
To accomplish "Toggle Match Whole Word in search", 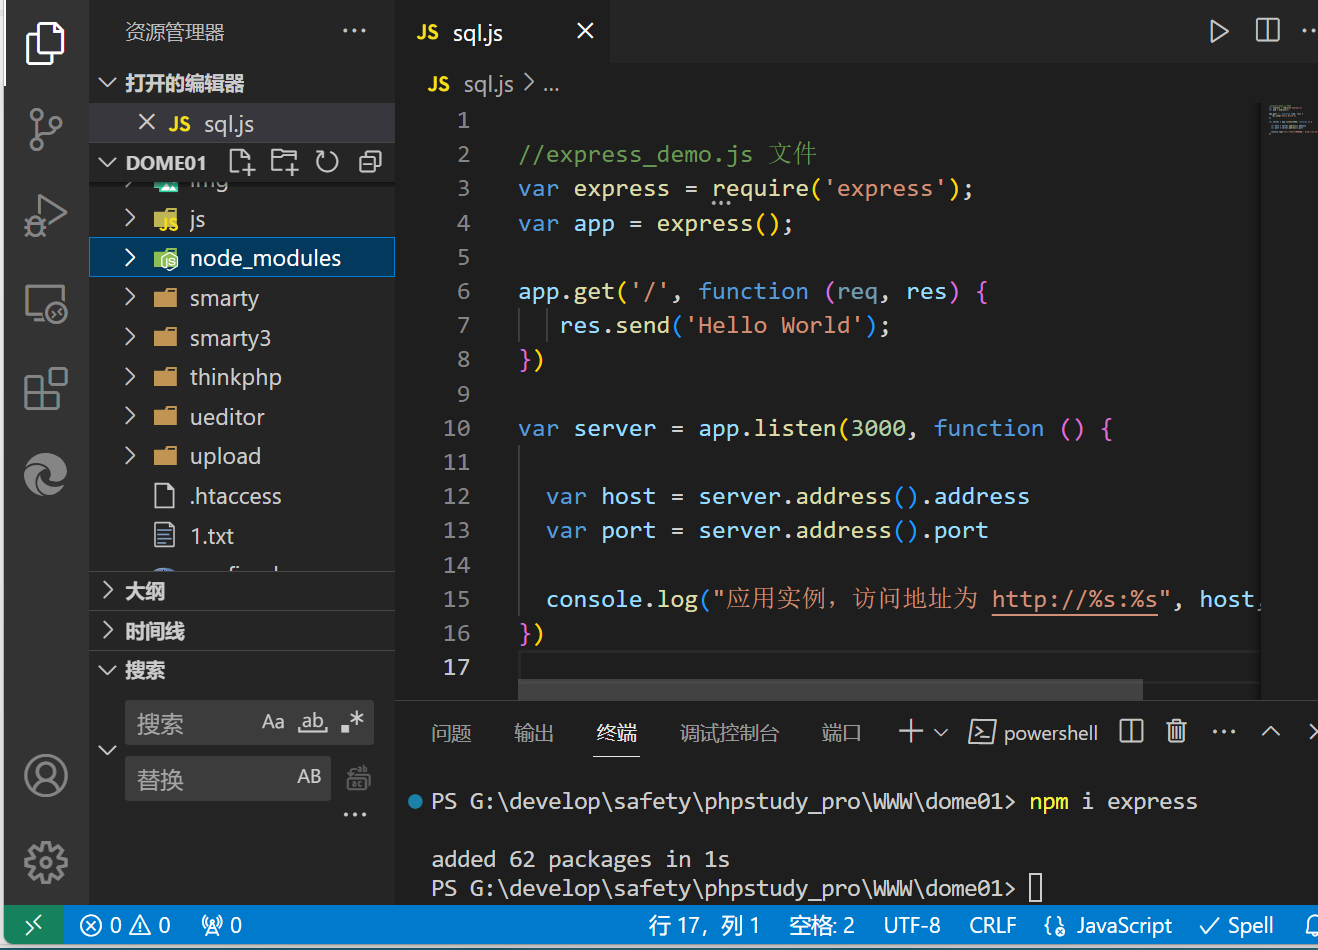I will pyautogui.click(x=313, y=722).
